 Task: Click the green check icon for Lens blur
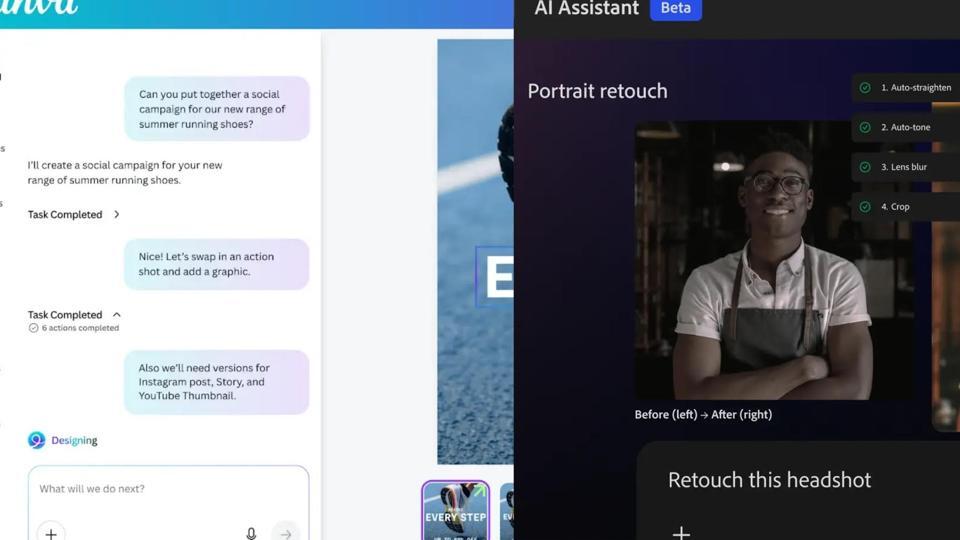tap(865, 167)
